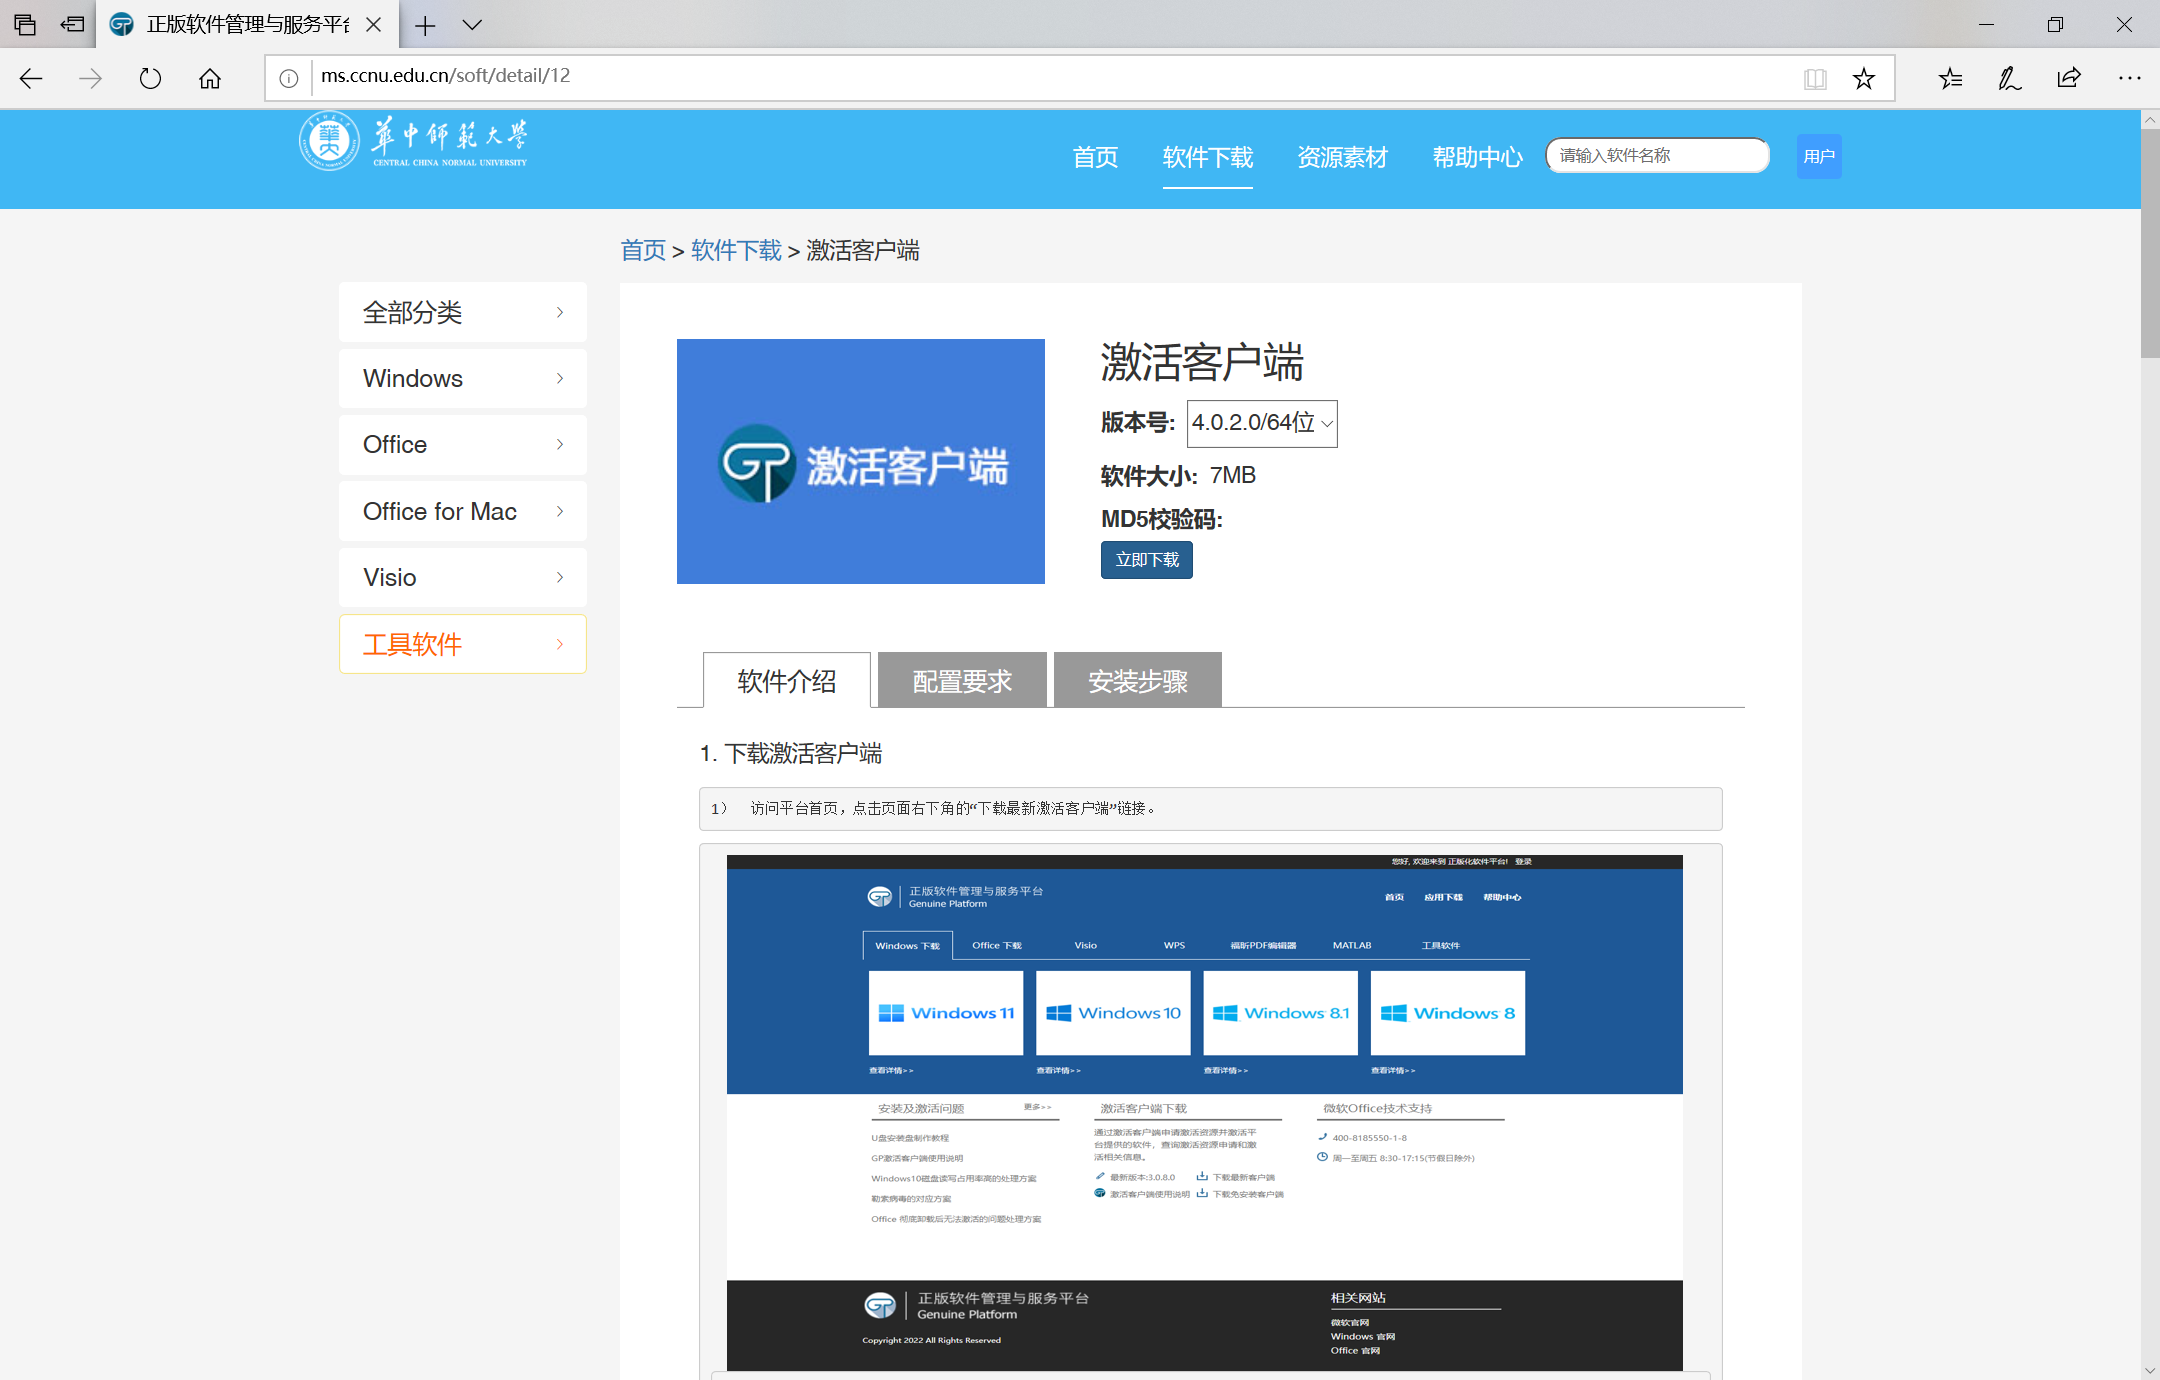Open the browser home icon
Viewport: 2160px width, 1380px height.
tap(210, 79)
